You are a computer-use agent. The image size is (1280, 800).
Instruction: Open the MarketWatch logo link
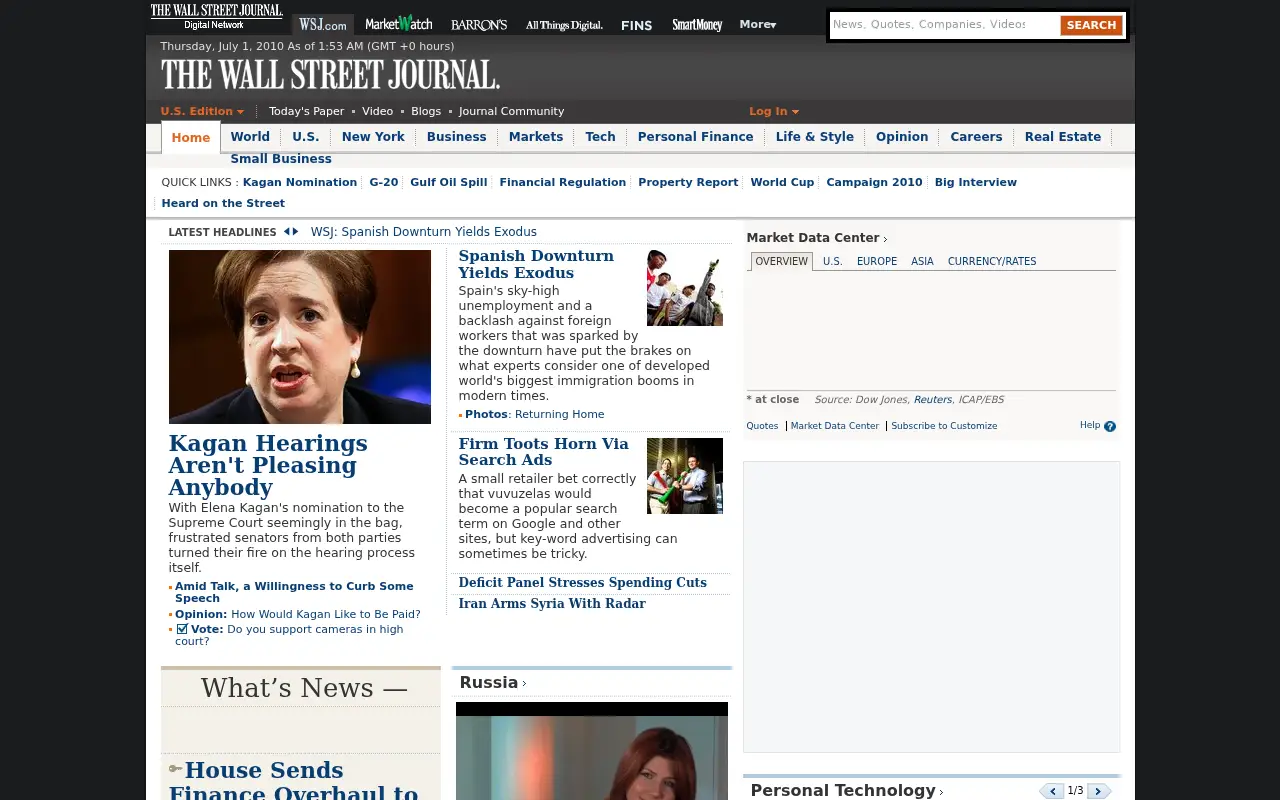pyautogui.click(x=398, y=24)
